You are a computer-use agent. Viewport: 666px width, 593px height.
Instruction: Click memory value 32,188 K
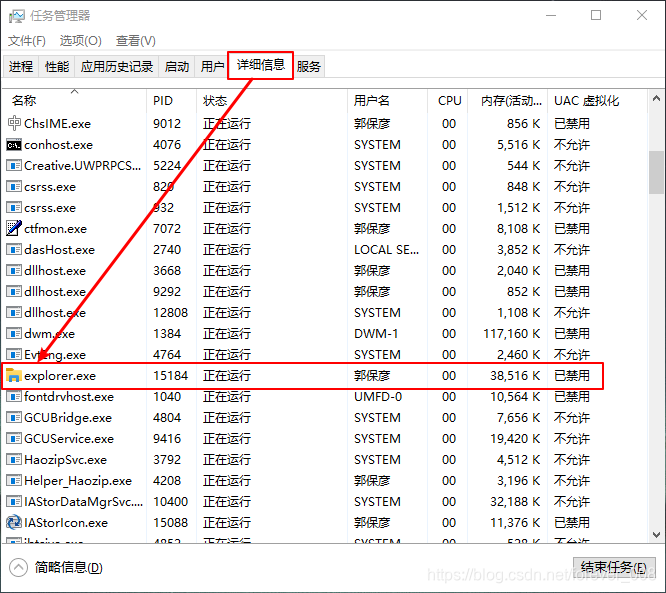(x=515, y=502)
